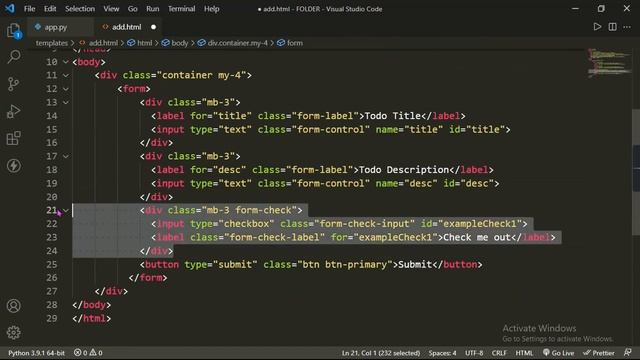Open the lightning bolt extension view
This screenshot has height=360, width=640.
pyautogui.click(x=13, y=165)
